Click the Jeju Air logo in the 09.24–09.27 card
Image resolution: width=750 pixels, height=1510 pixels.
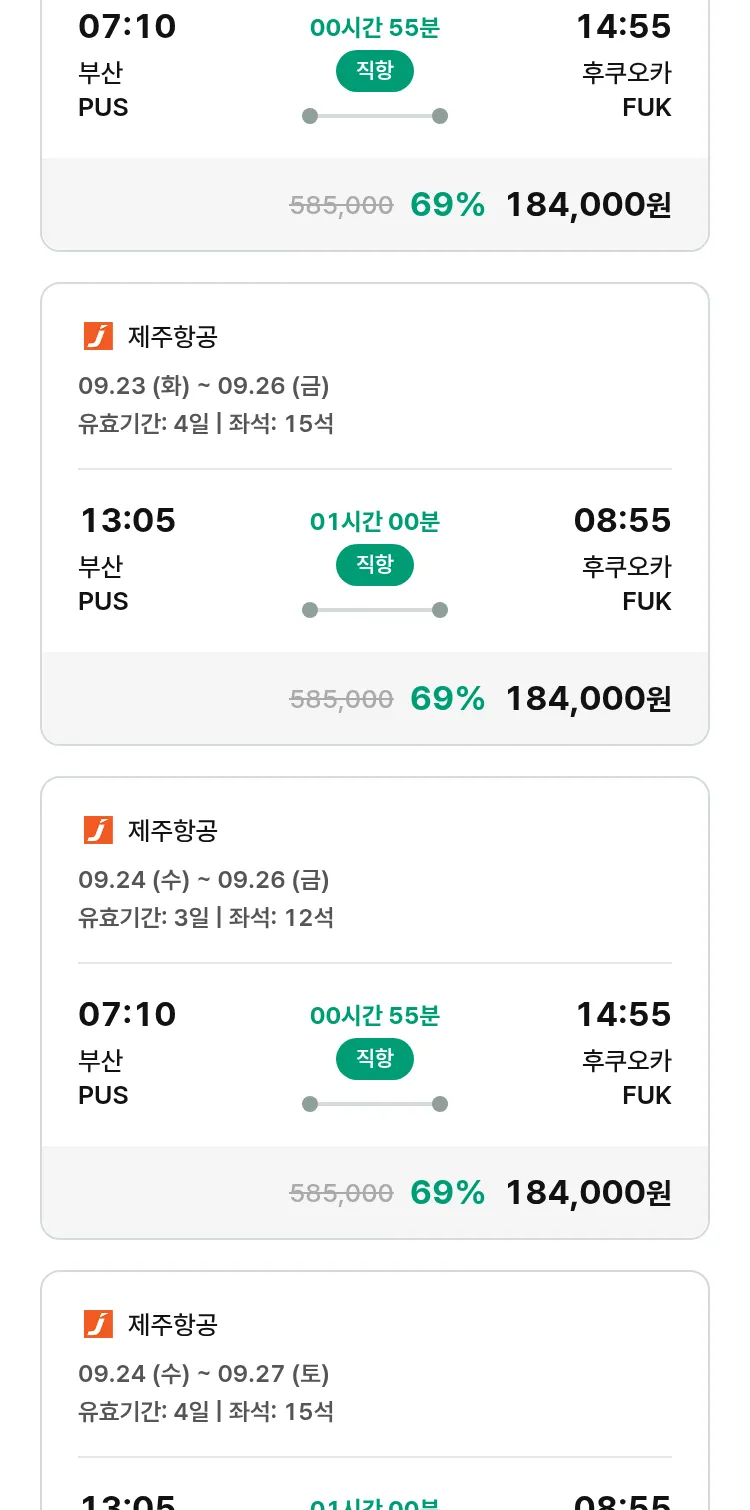tap(98, 1324)
